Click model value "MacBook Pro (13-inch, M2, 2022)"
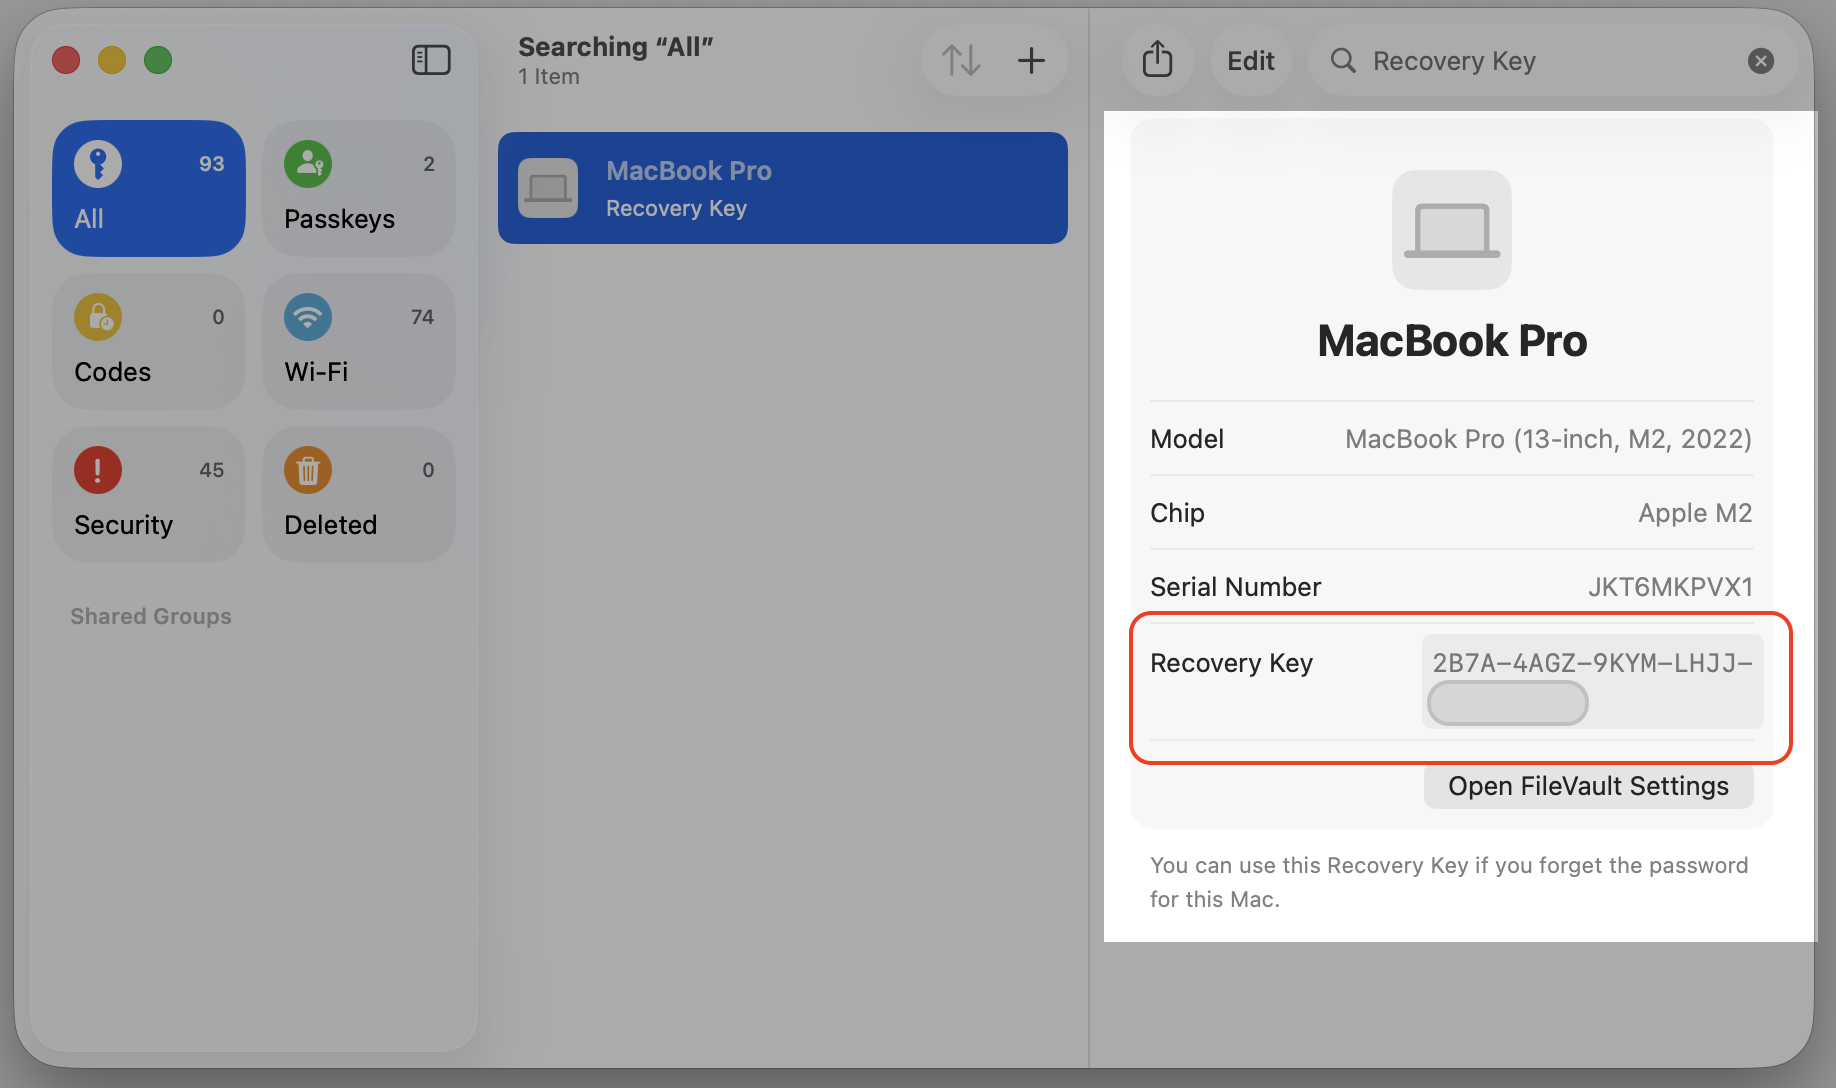The height and width of the screenshot is (1088, 1836). [1548, 439]
